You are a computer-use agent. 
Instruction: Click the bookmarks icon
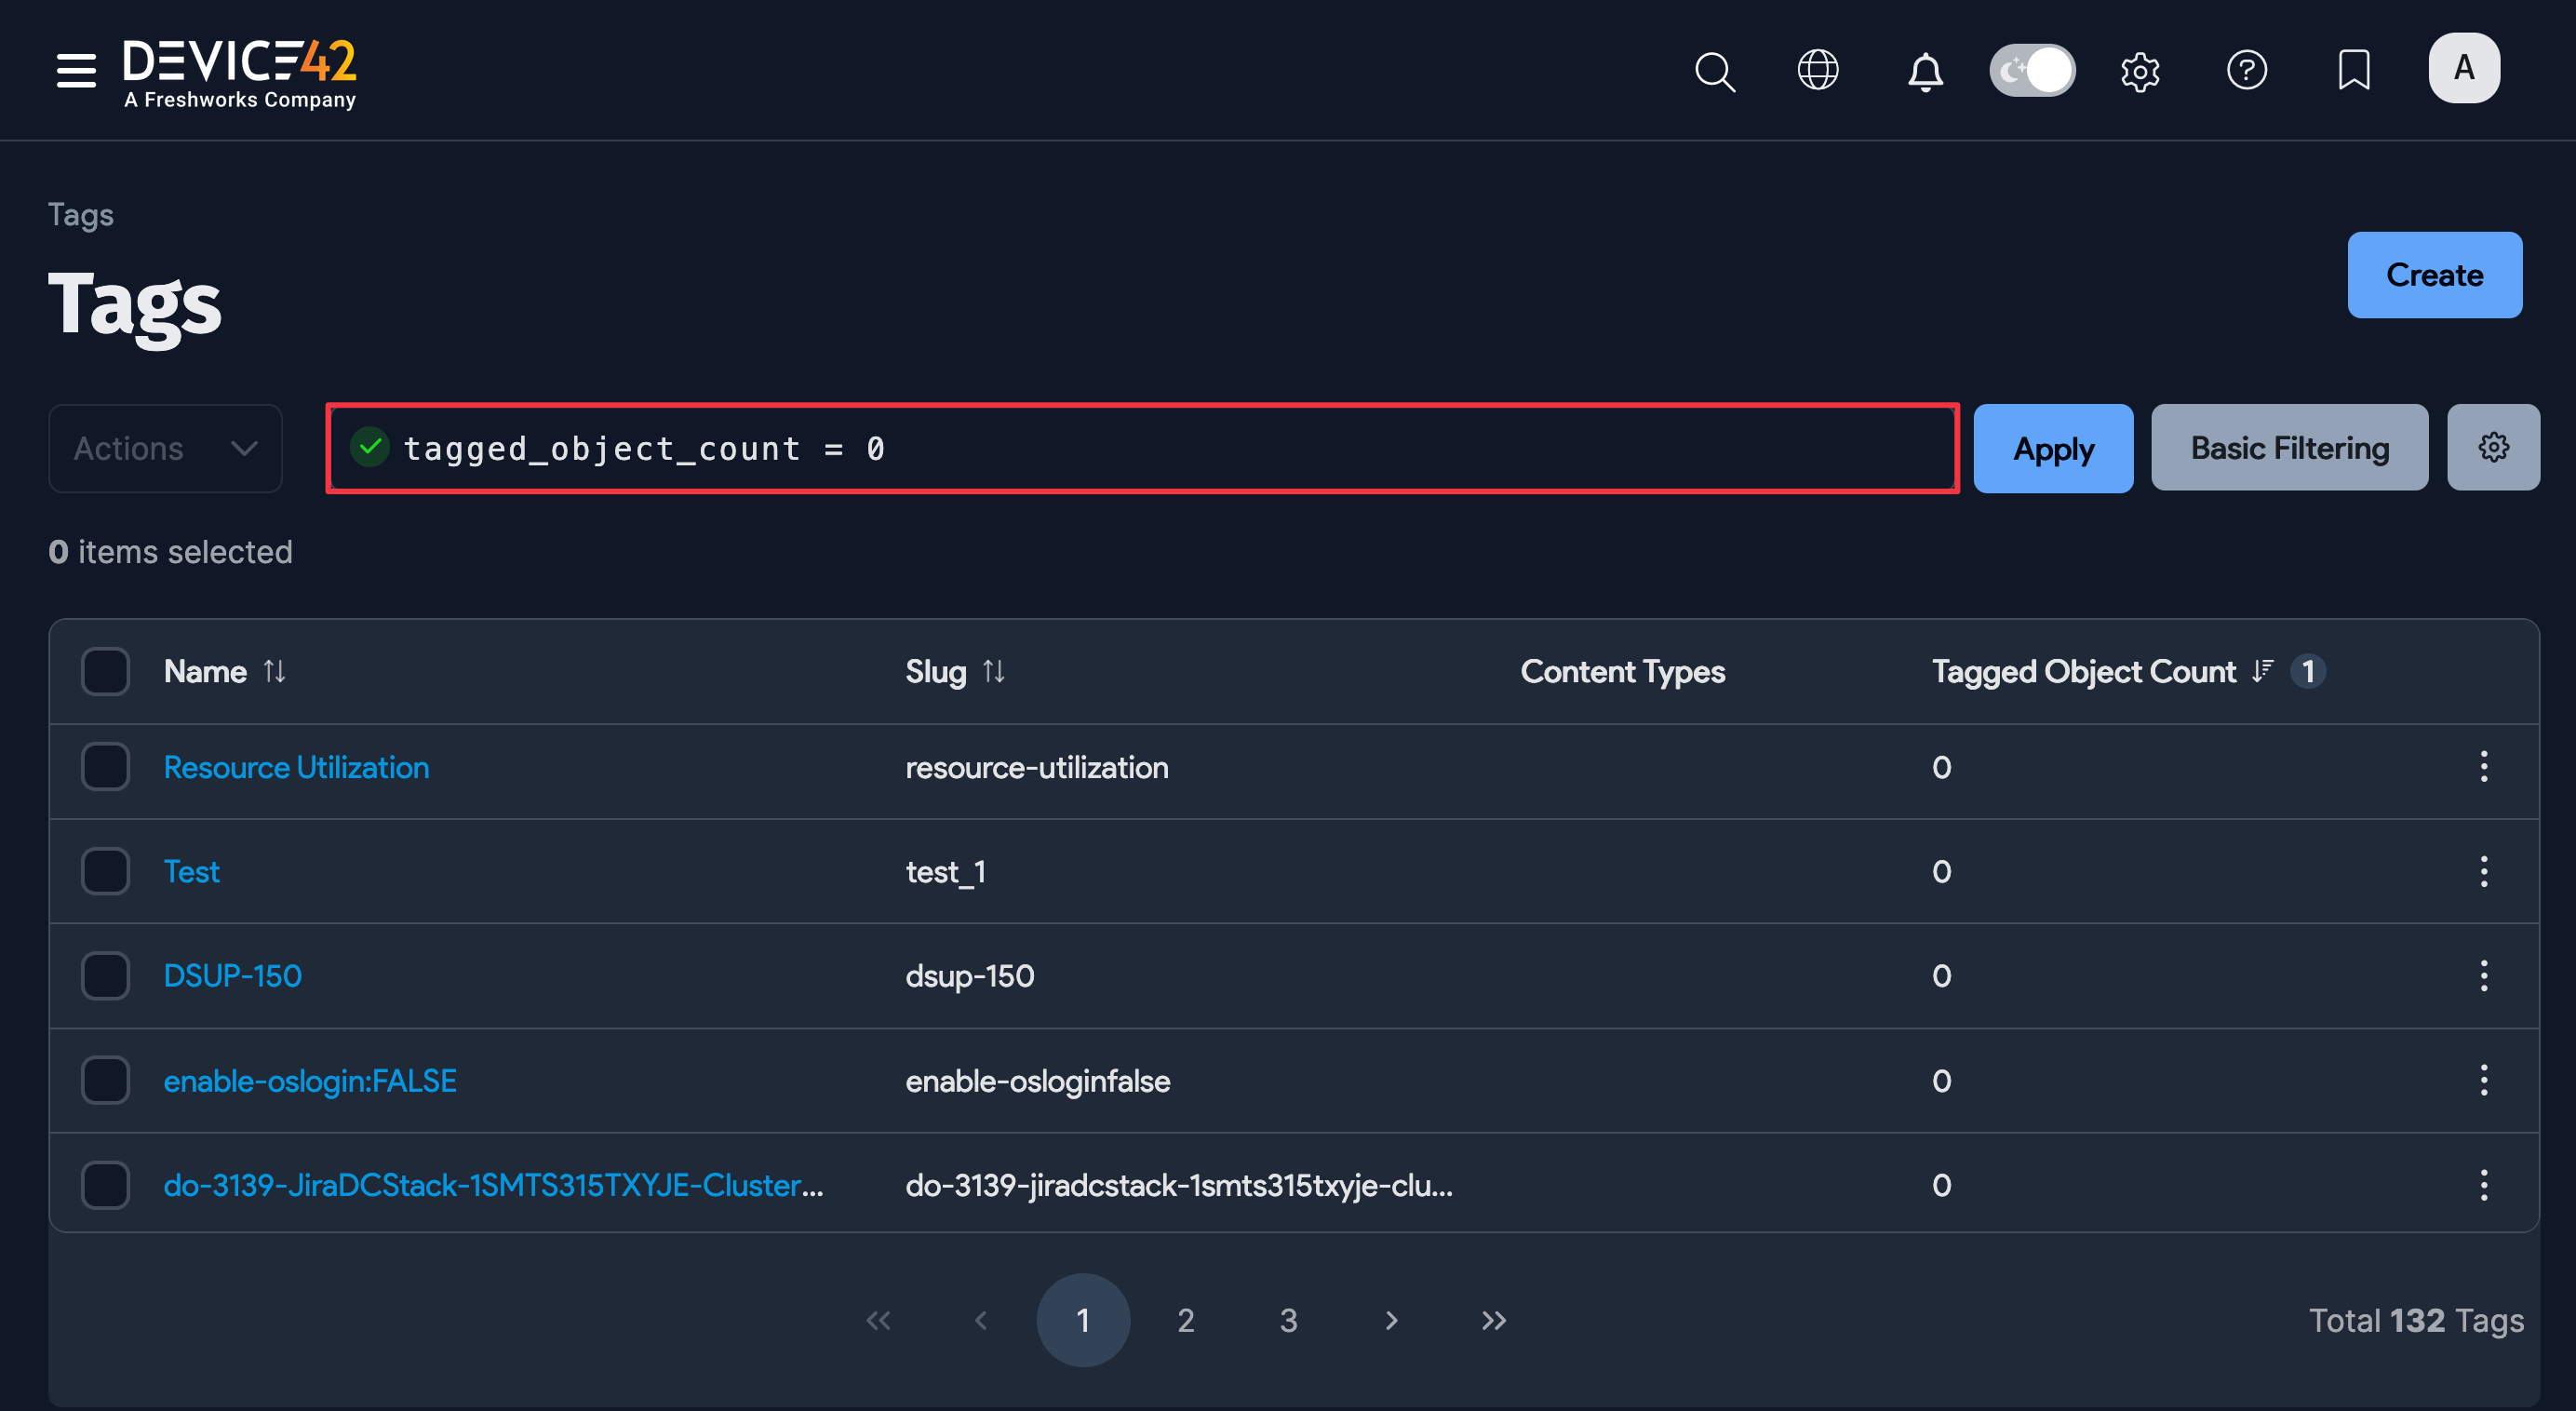coord(2354,70)
